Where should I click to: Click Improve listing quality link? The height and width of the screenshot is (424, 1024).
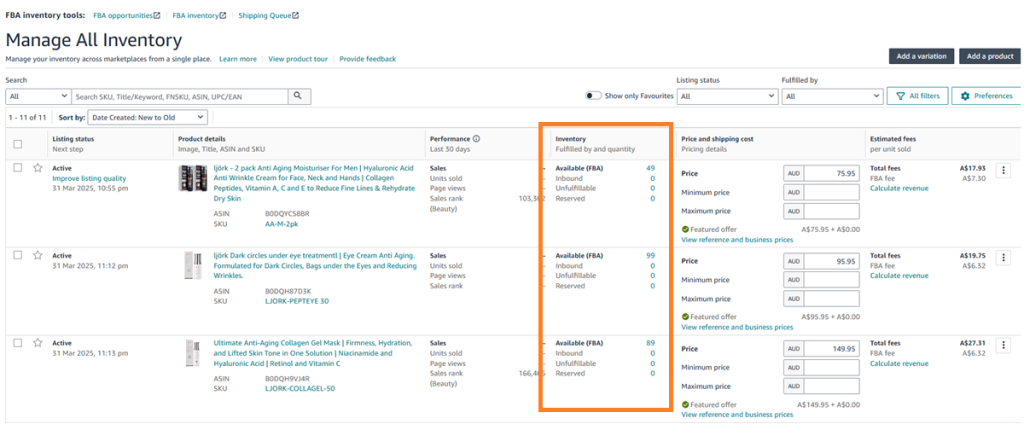coord(89,178)
